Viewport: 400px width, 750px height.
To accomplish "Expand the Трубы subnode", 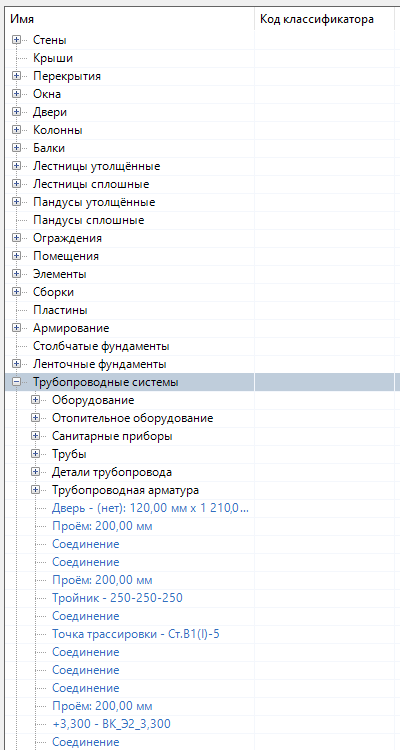I will 35,454.
